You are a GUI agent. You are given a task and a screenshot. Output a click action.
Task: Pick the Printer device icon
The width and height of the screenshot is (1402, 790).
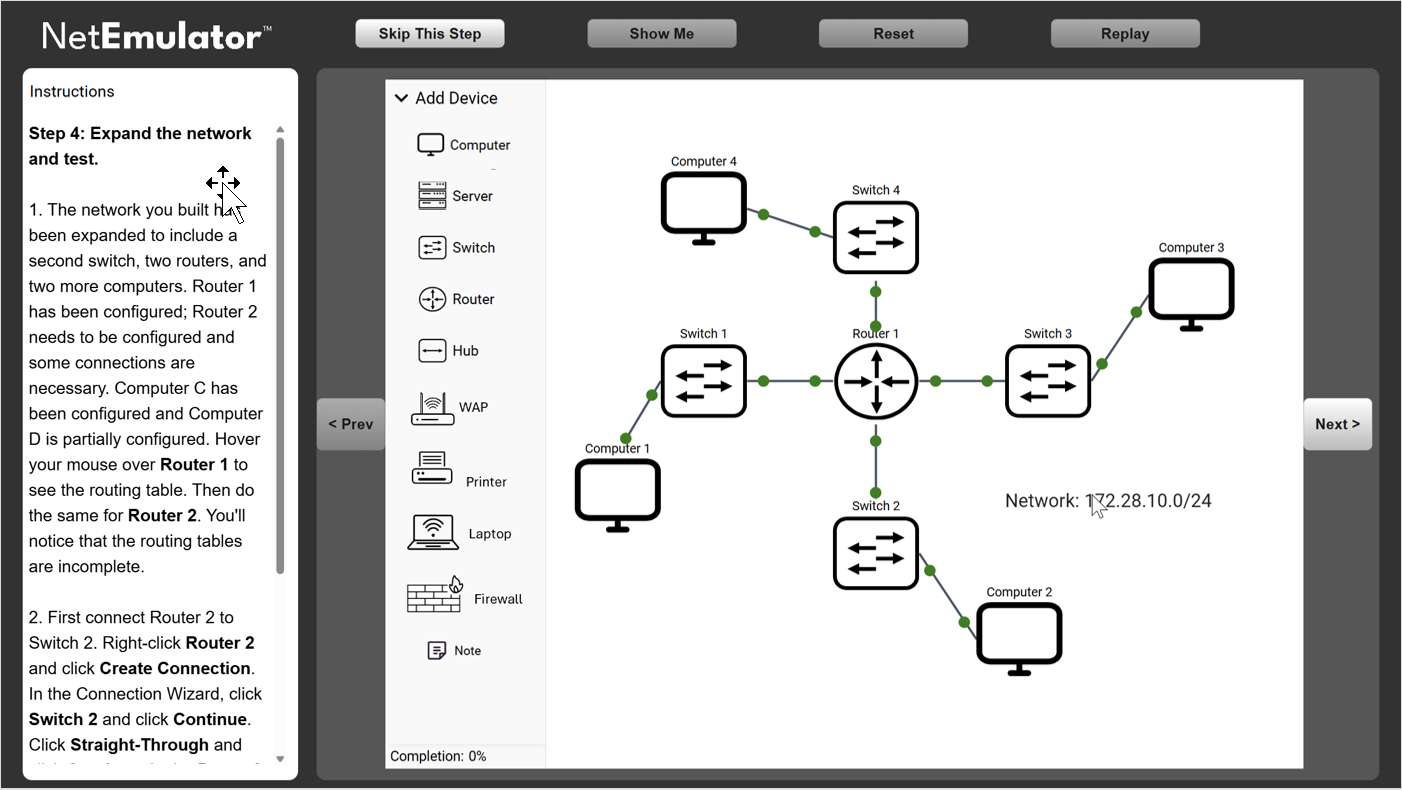(432, 469)
